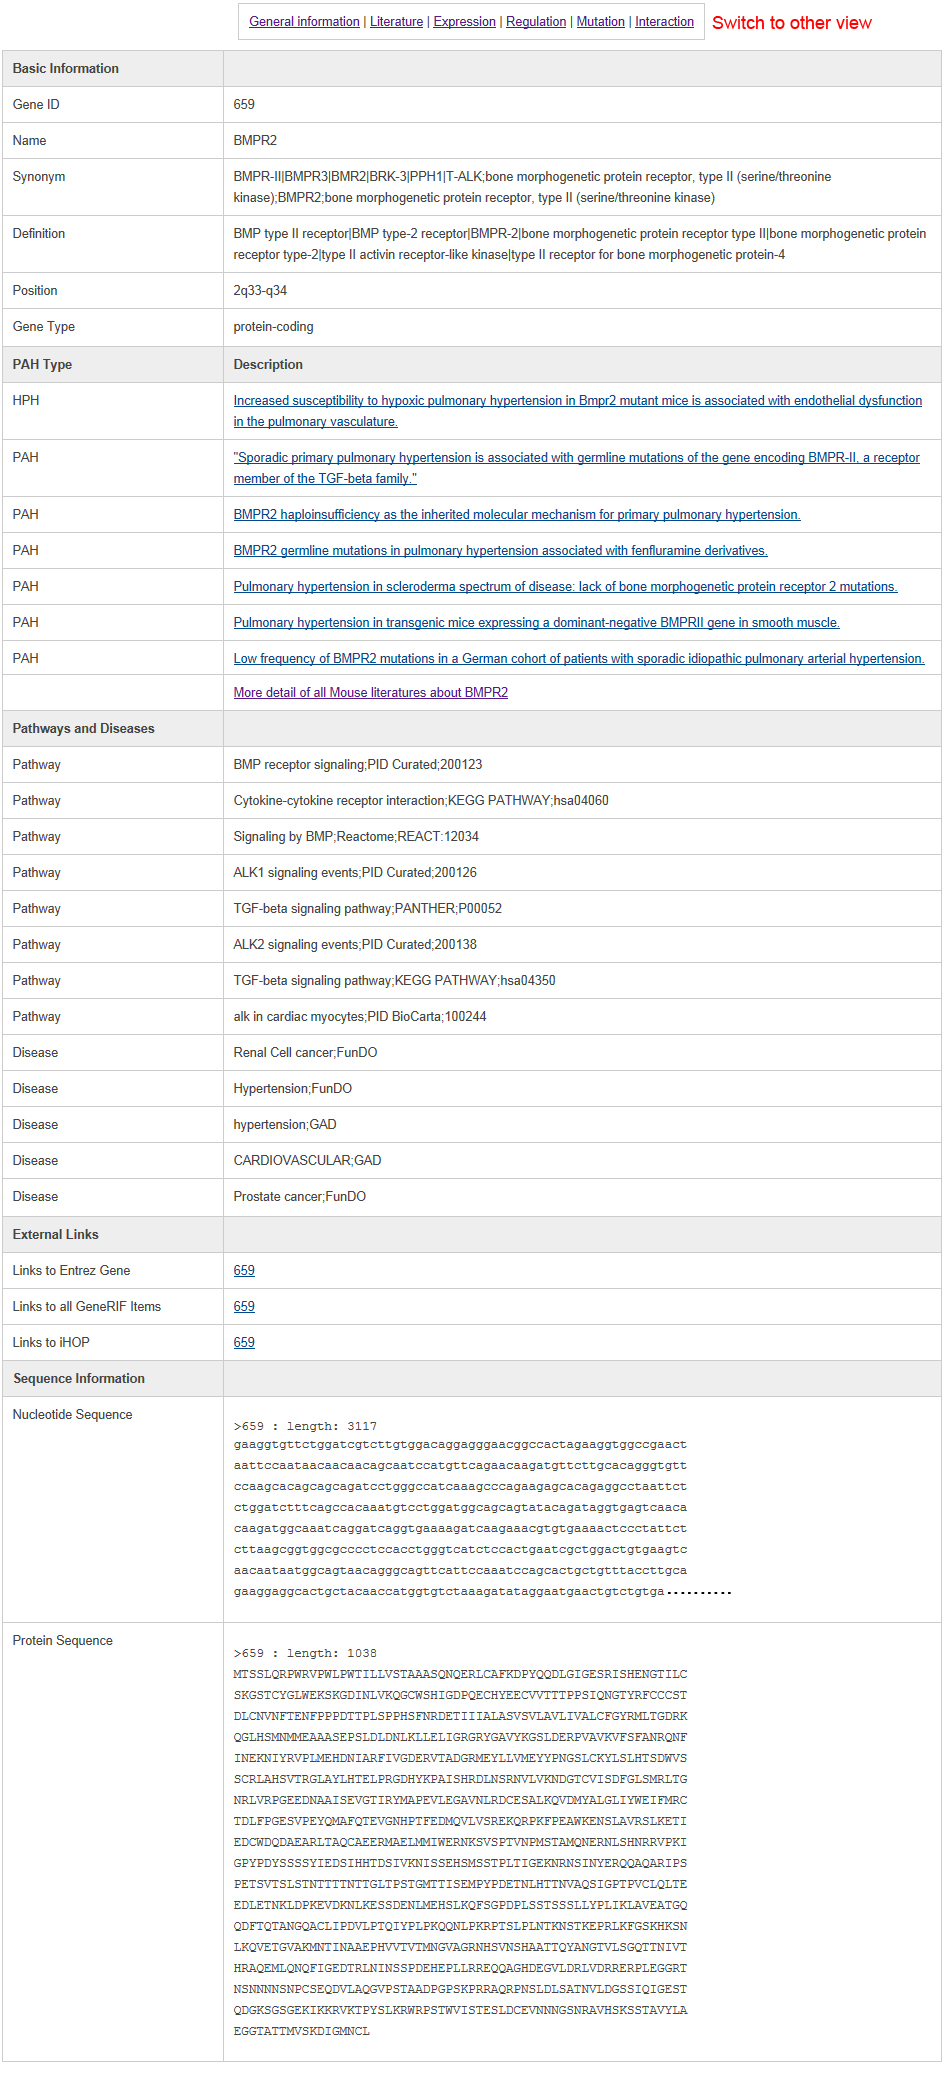This screenshot has height=2074, width=945.
Task: Select the Mutation navigation link
Action: [x=600, y=22]
